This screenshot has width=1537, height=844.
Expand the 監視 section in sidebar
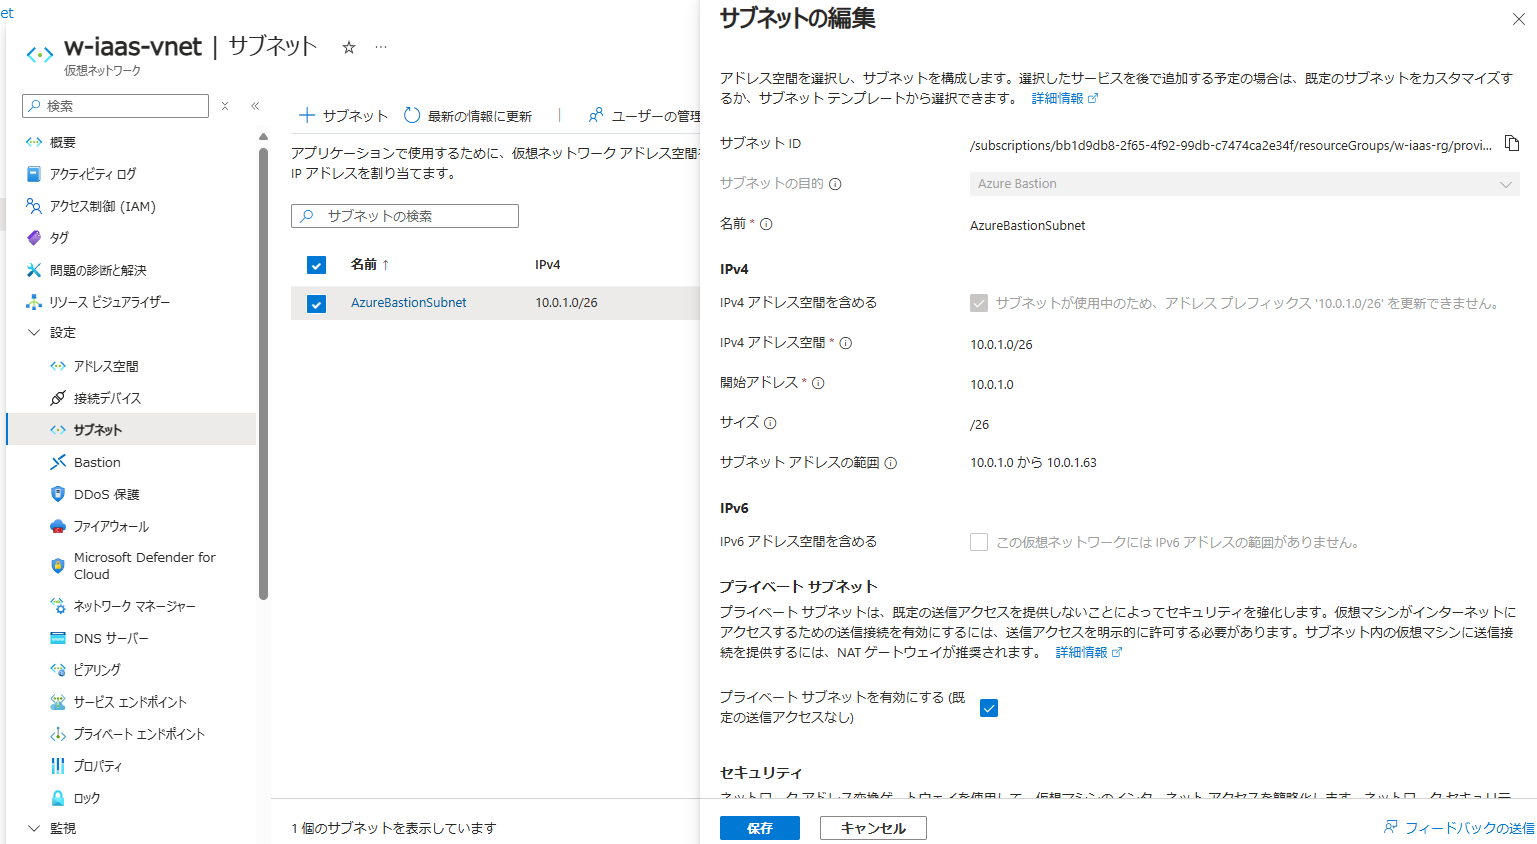tap(34, 828)
